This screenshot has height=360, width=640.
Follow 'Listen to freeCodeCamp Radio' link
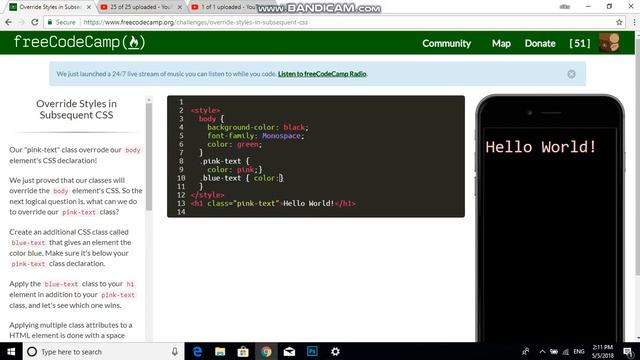pyautogui.click(x=322, y=74)
